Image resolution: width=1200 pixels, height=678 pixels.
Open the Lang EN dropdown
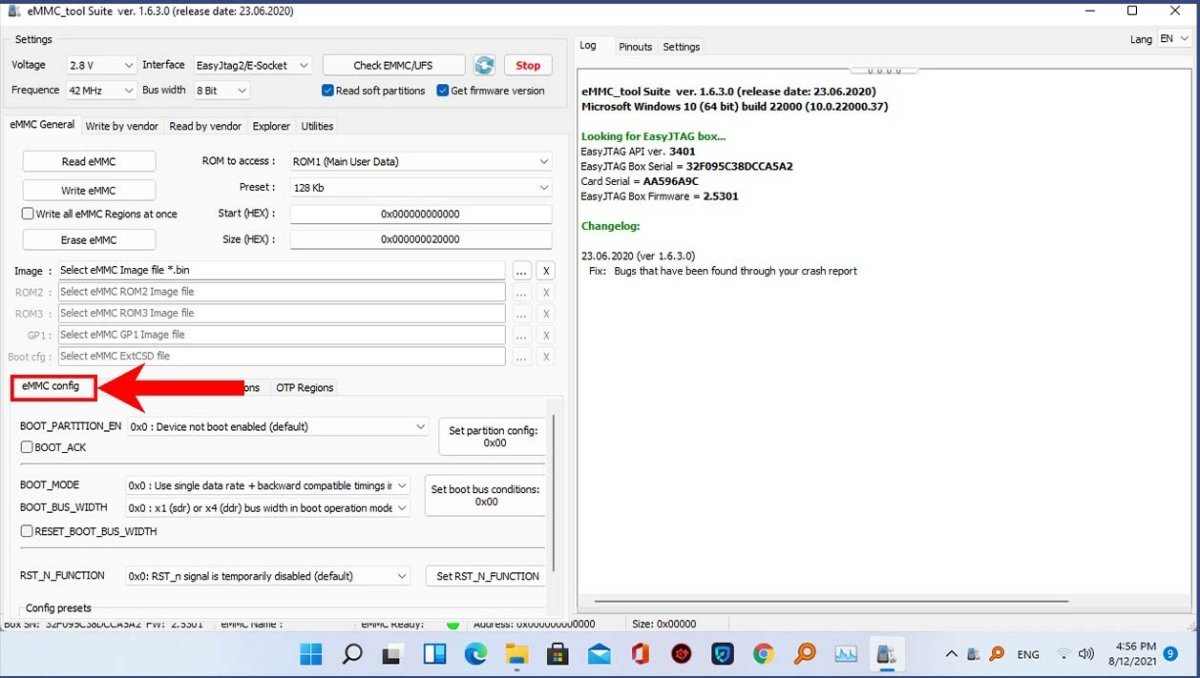point(1175,39)
